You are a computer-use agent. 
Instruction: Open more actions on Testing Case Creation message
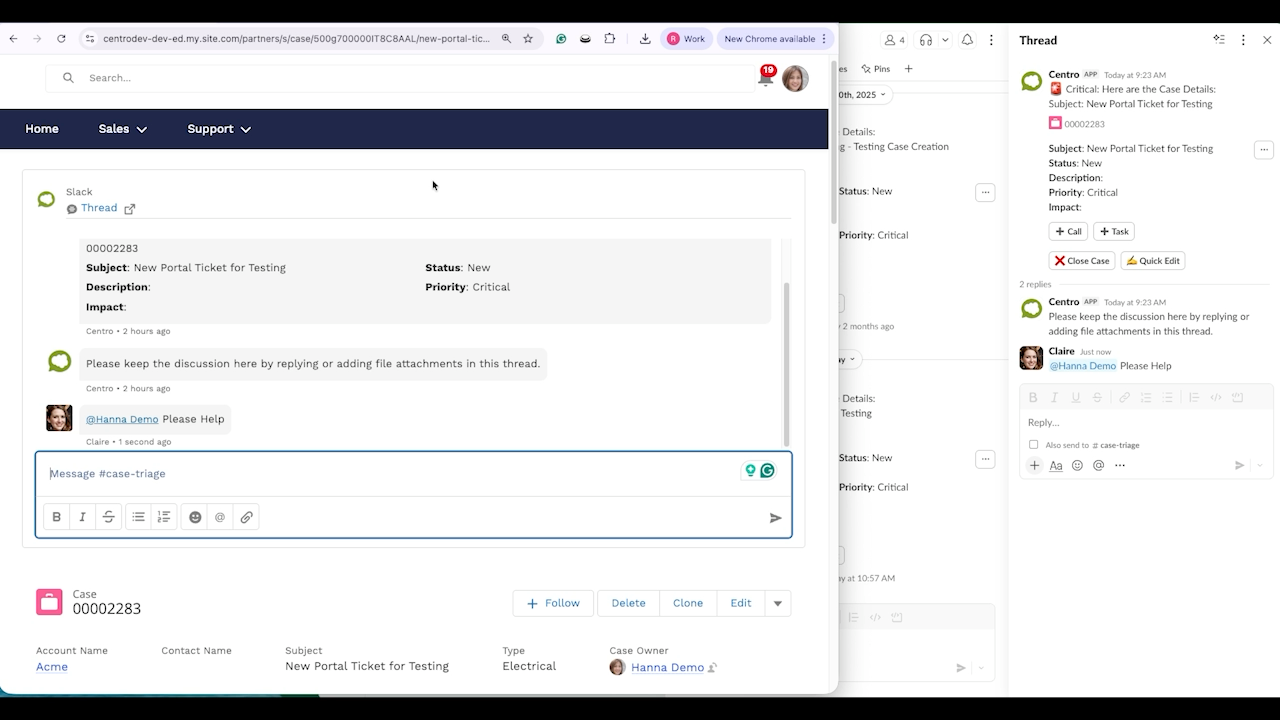coord(985,192)
